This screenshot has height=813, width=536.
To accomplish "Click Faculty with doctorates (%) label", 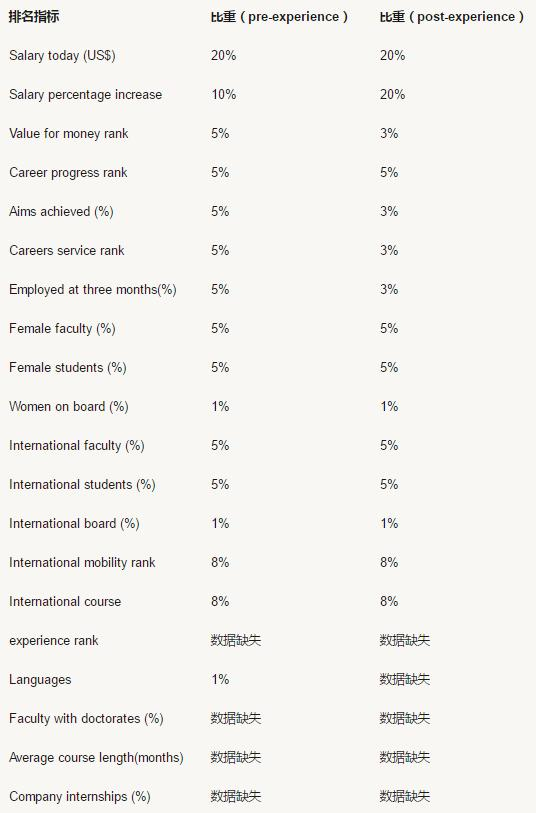I will click(86, 719).
